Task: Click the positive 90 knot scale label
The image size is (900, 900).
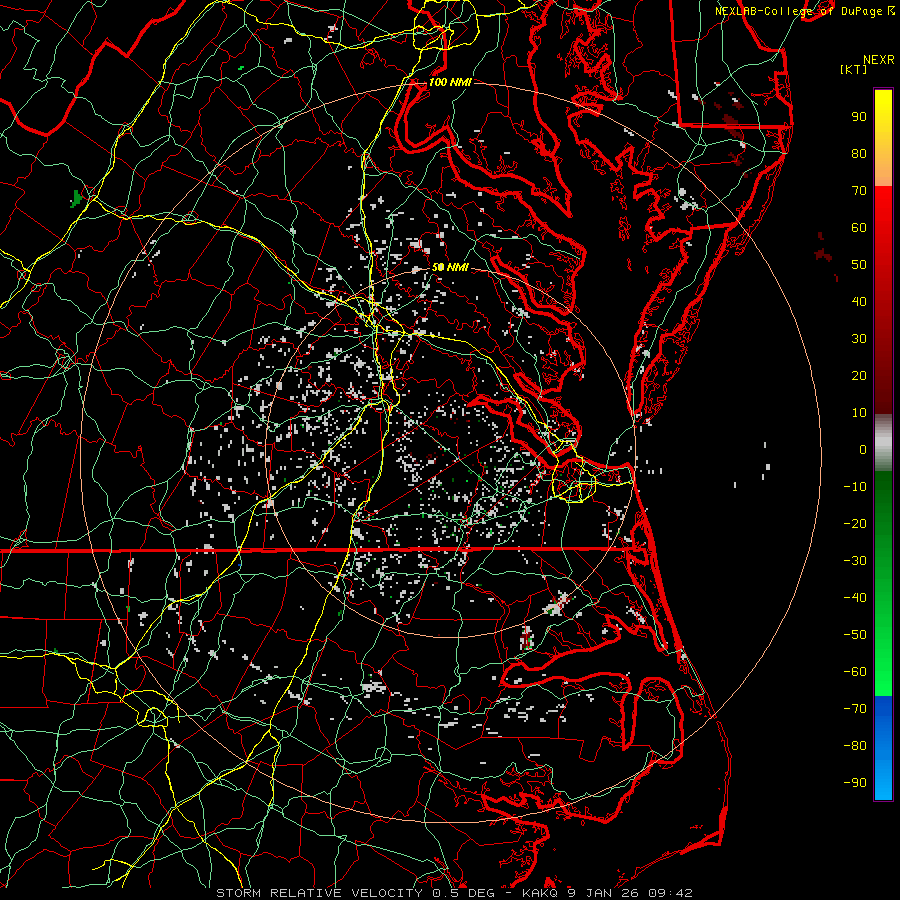Action: [x=859, y=117]
